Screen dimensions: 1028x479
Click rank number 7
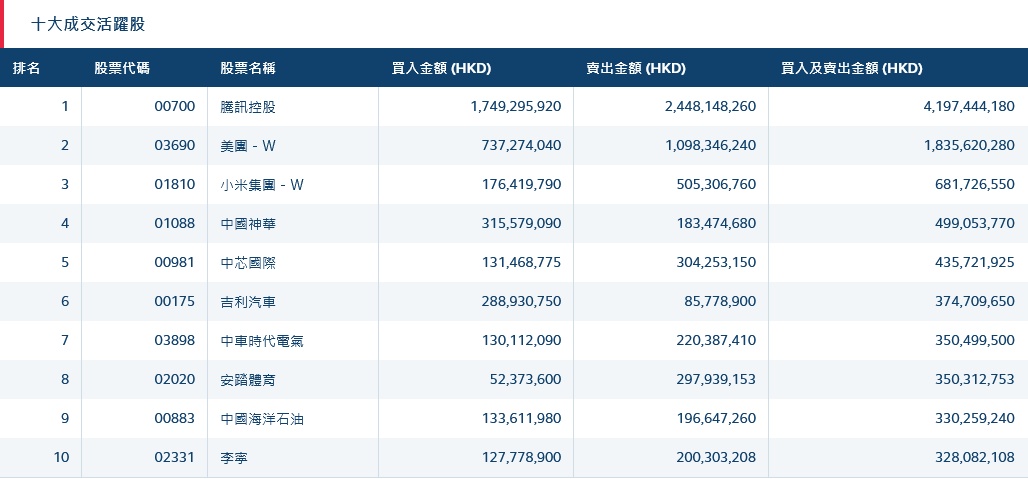[x=65, y=341]
